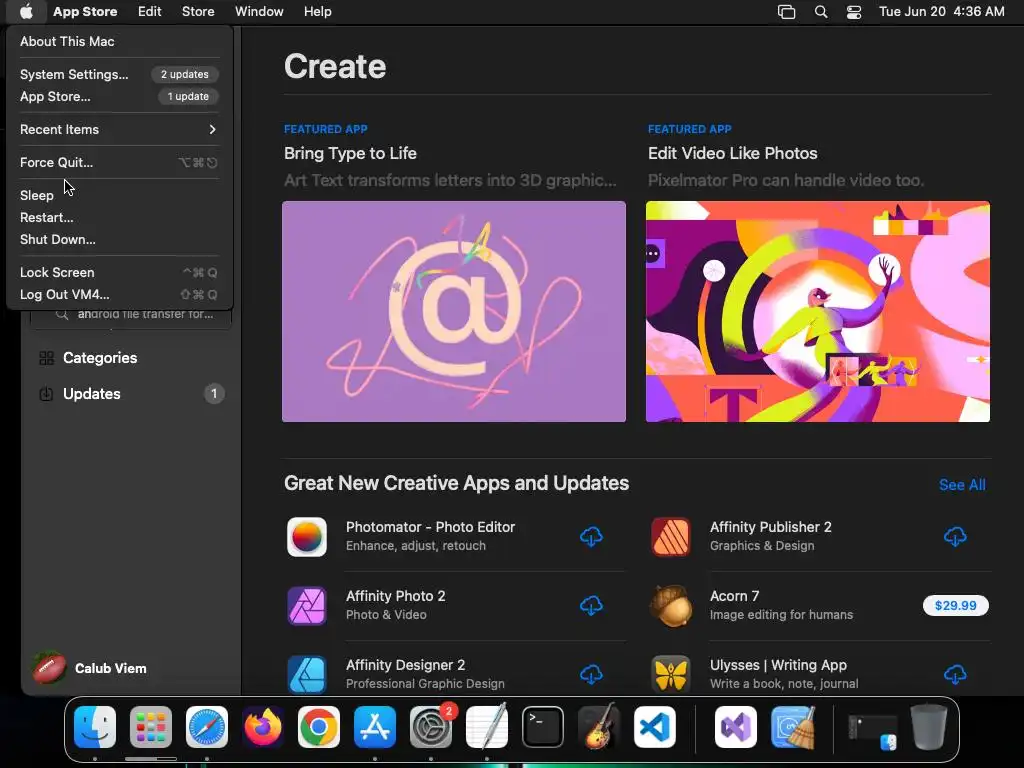Open the Ulysses | Writing App title
The width and height of the screenshot is (1024, 768).
click(778, 665)
